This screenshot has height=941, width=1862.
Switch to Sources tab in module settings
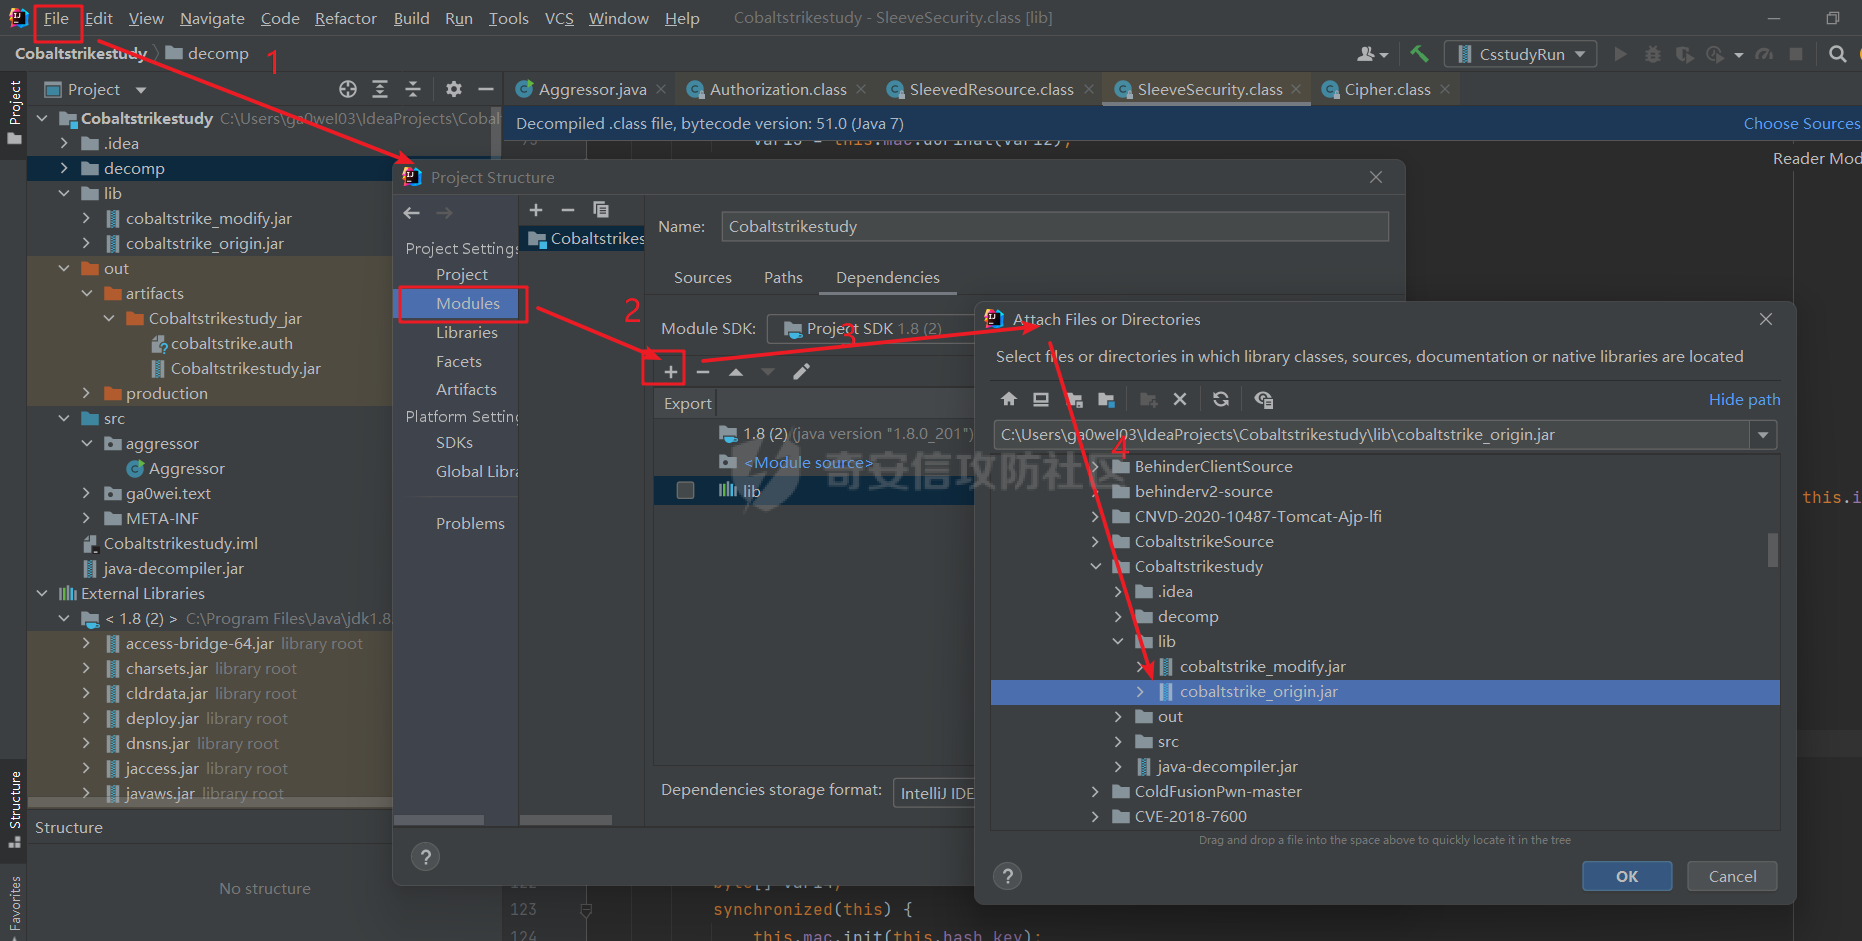pos(702,278)
